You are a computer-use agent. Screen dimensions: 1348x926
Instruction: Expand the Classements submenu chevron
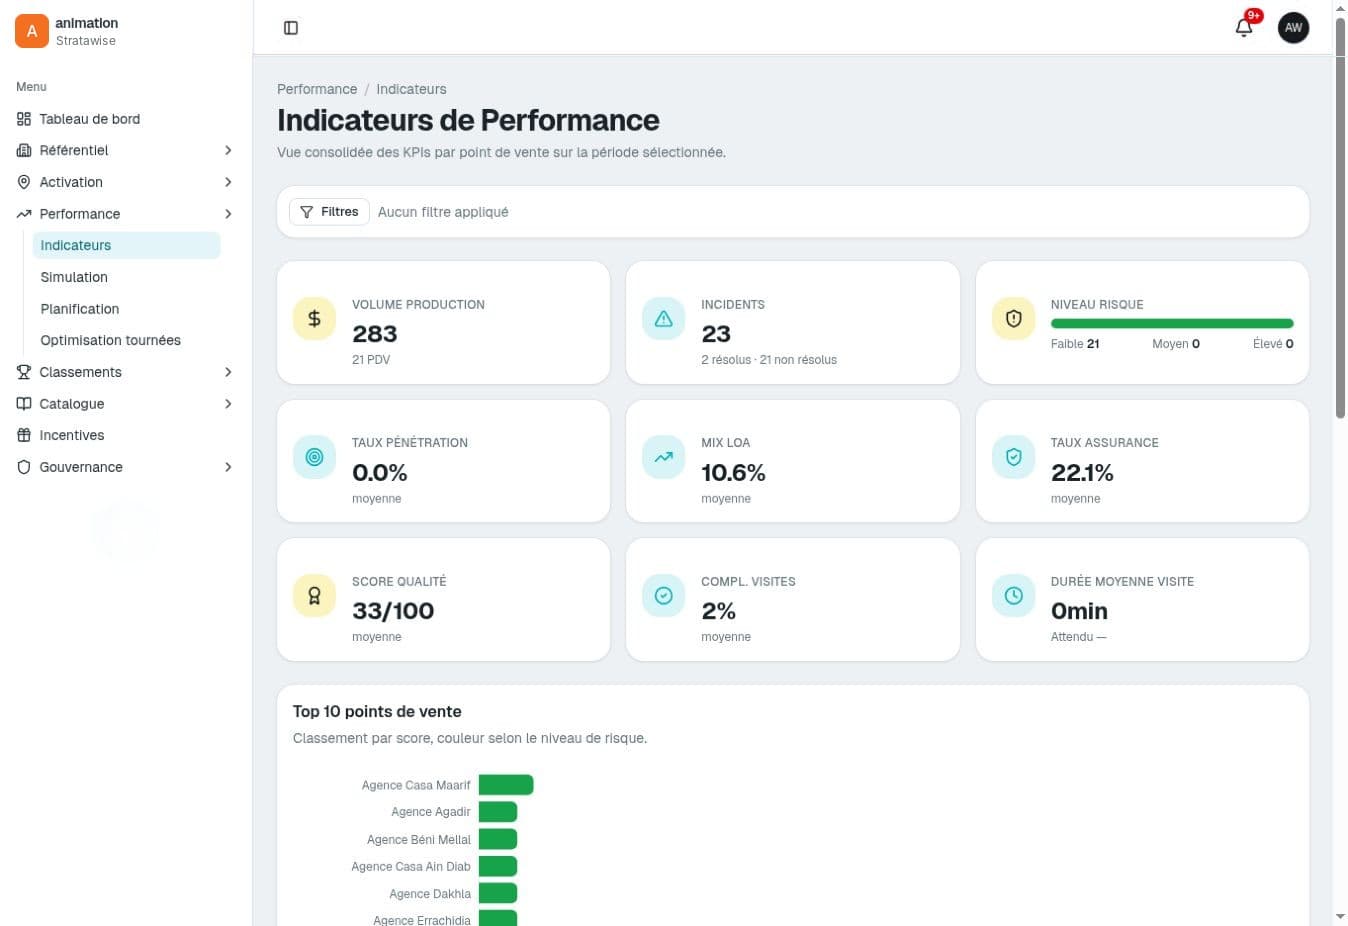pyautogui.click(x=228, y=372)
